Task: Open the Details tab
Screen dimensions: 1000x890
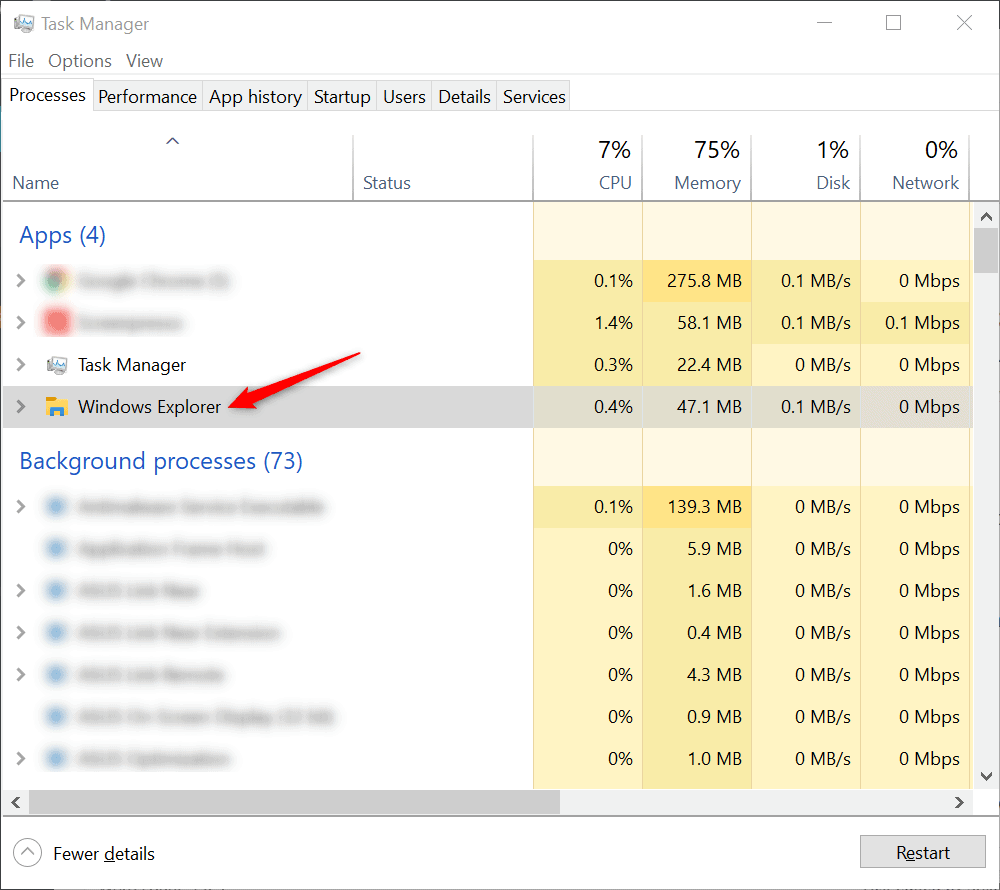Action: pos(464,97)
